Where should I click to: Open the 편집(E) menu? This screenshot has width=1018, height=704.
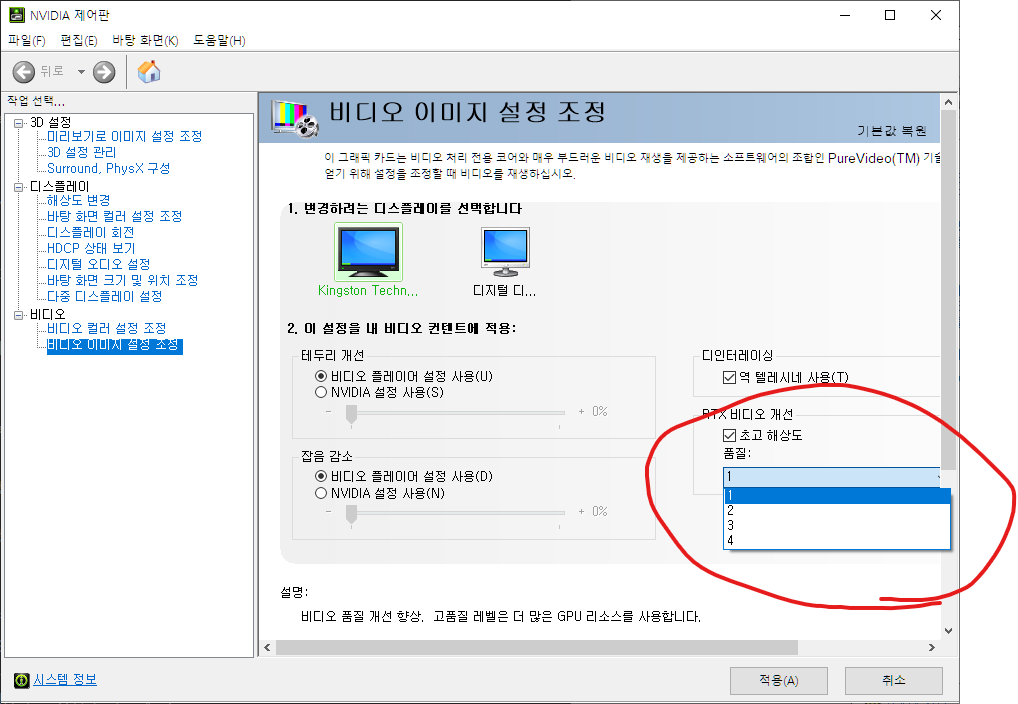(x=79, y=40)
